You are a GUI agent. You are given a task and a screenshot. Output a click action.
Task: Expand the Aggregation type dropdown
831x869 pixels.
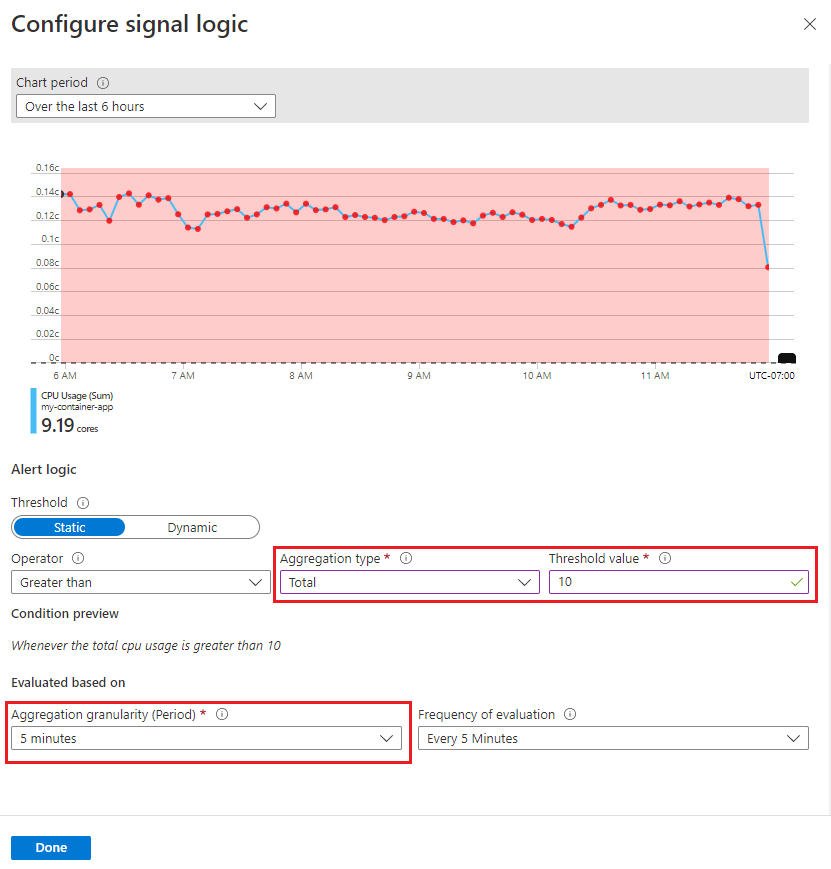409,582
